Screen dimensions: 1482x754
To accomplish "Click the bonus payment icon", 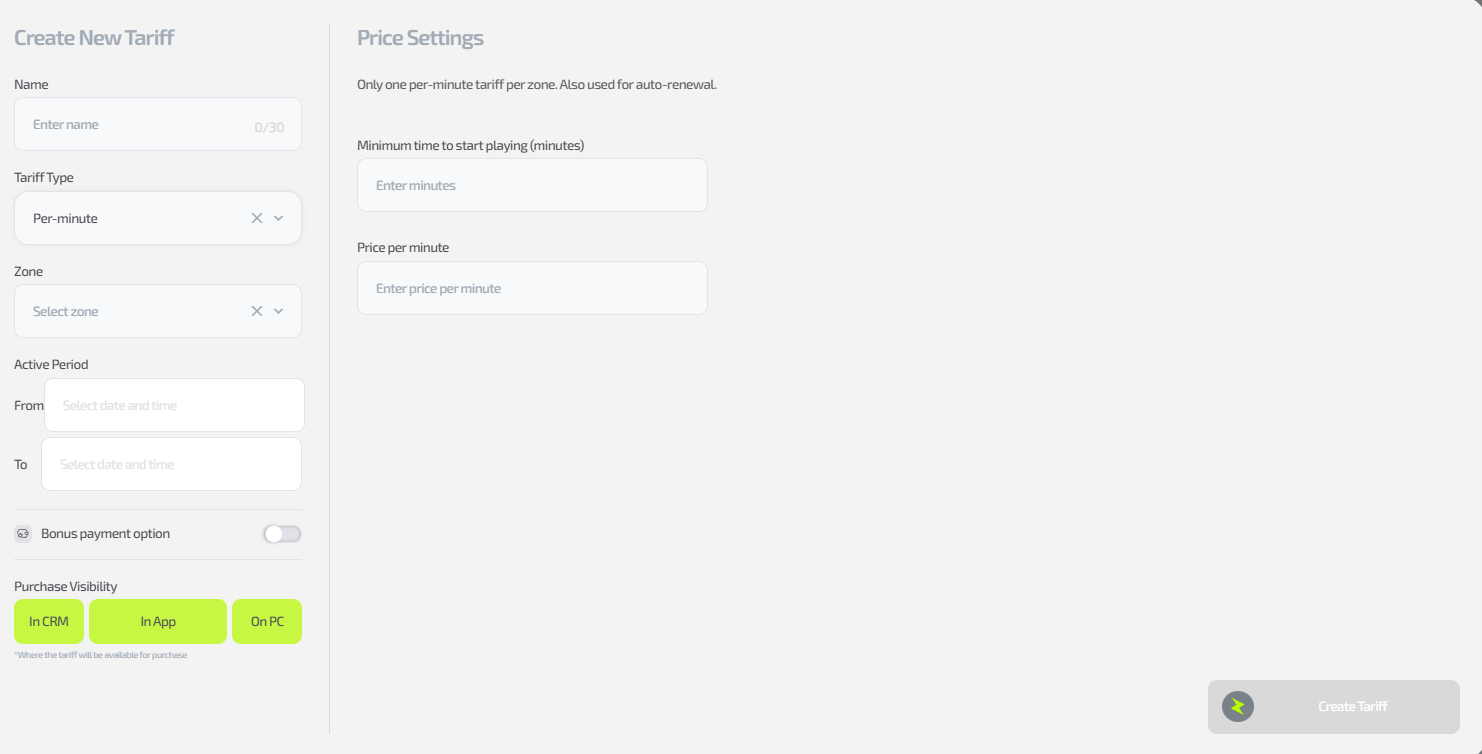I will pos(23,534).
